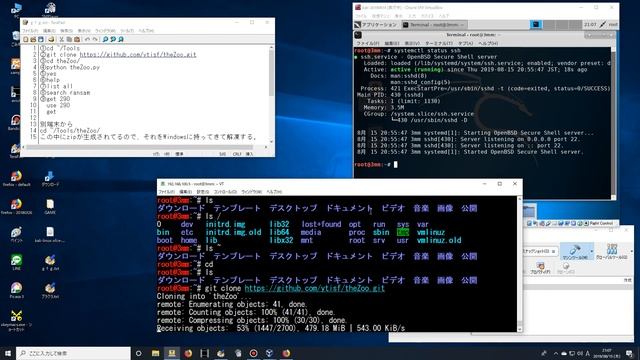640x360 pixels.
Task: Open Tera Term ウィンドウ(W) menu
Action: (251, 191)
